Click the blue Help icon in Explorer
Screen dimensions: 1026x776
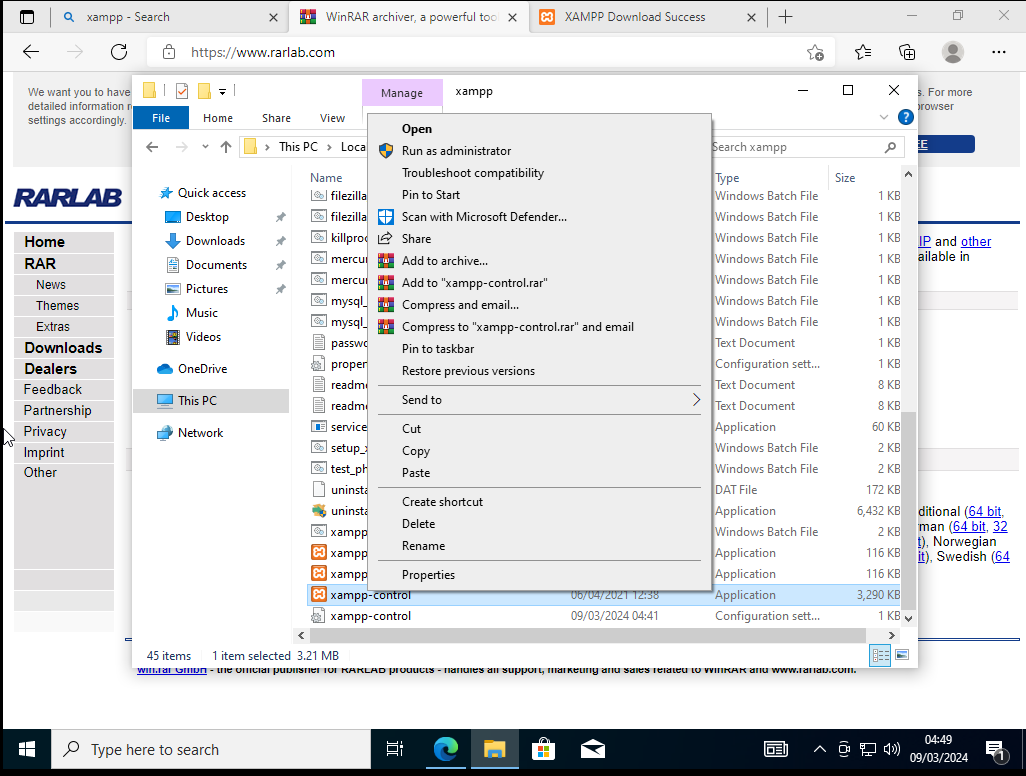click(x=905, y=117)
